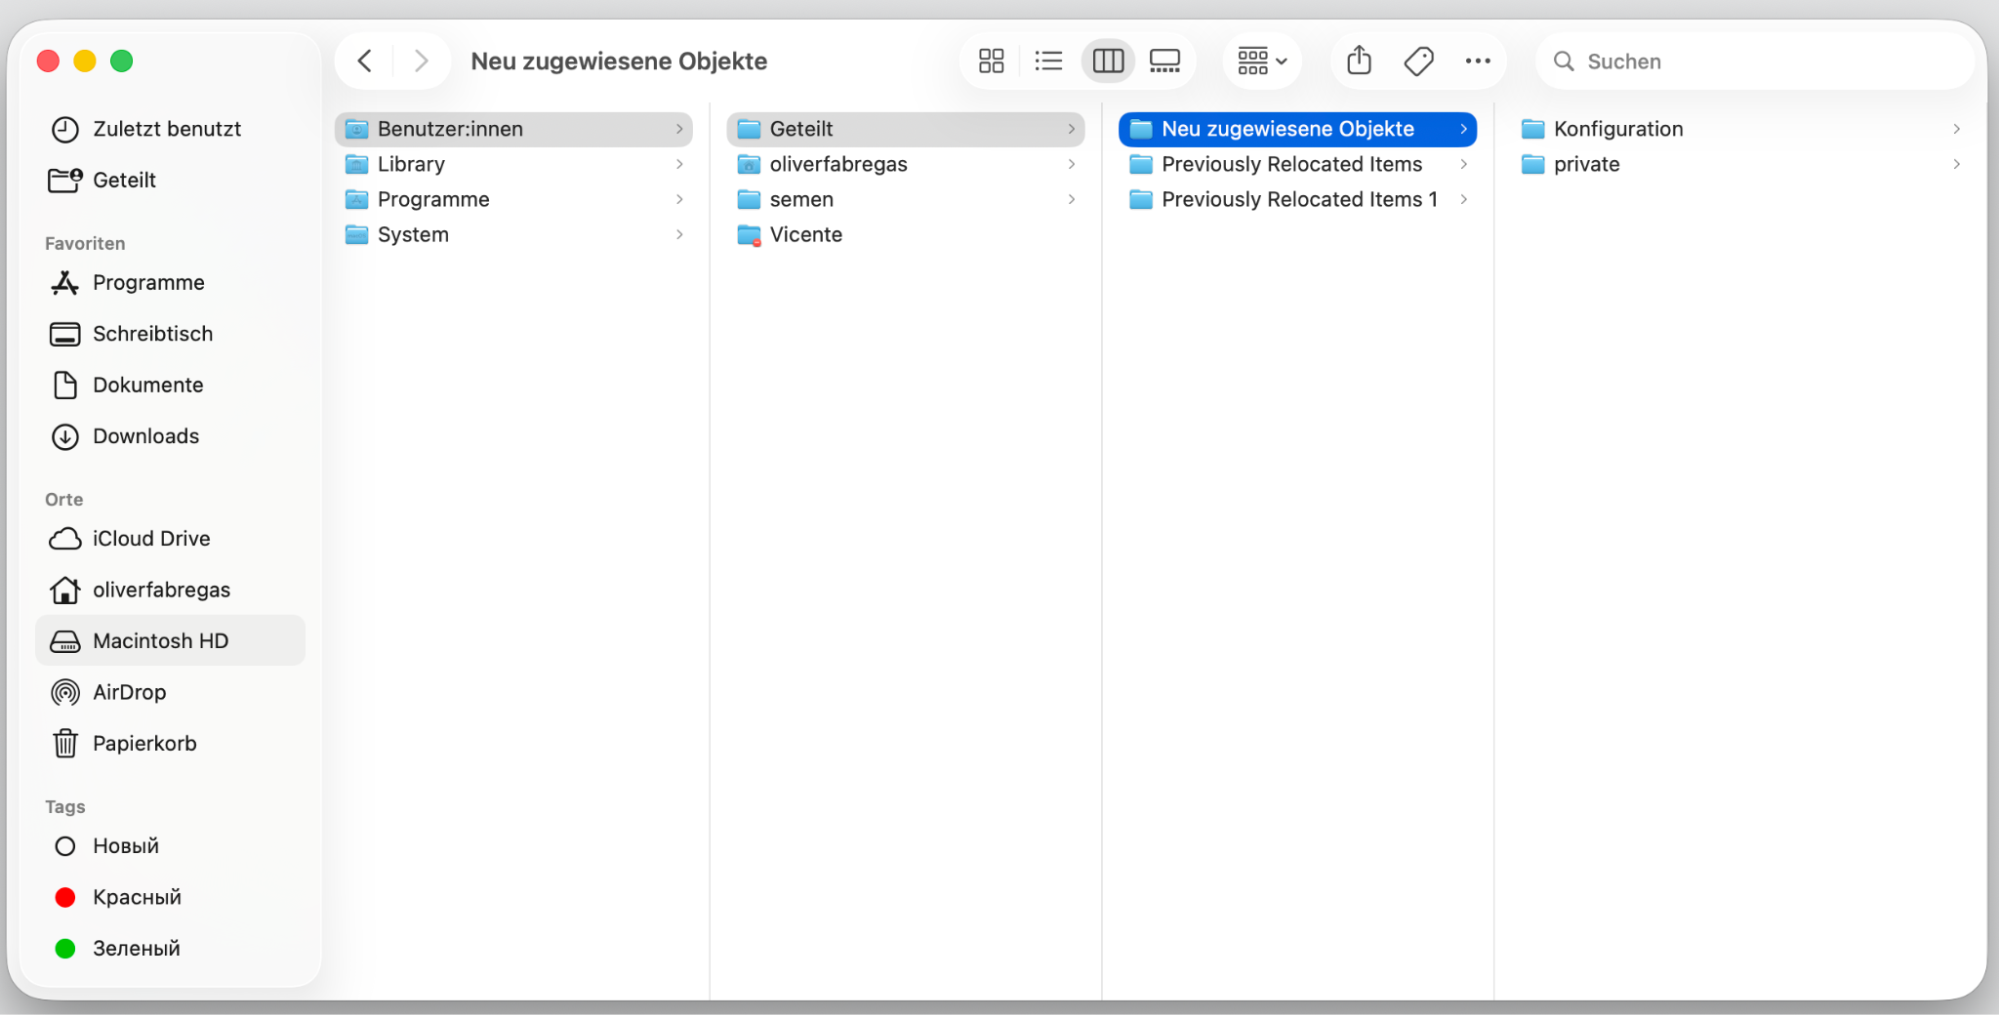
Task: Click the Konfiguration folder icon
Action: pyautogui.click(x=1533, y=129)
